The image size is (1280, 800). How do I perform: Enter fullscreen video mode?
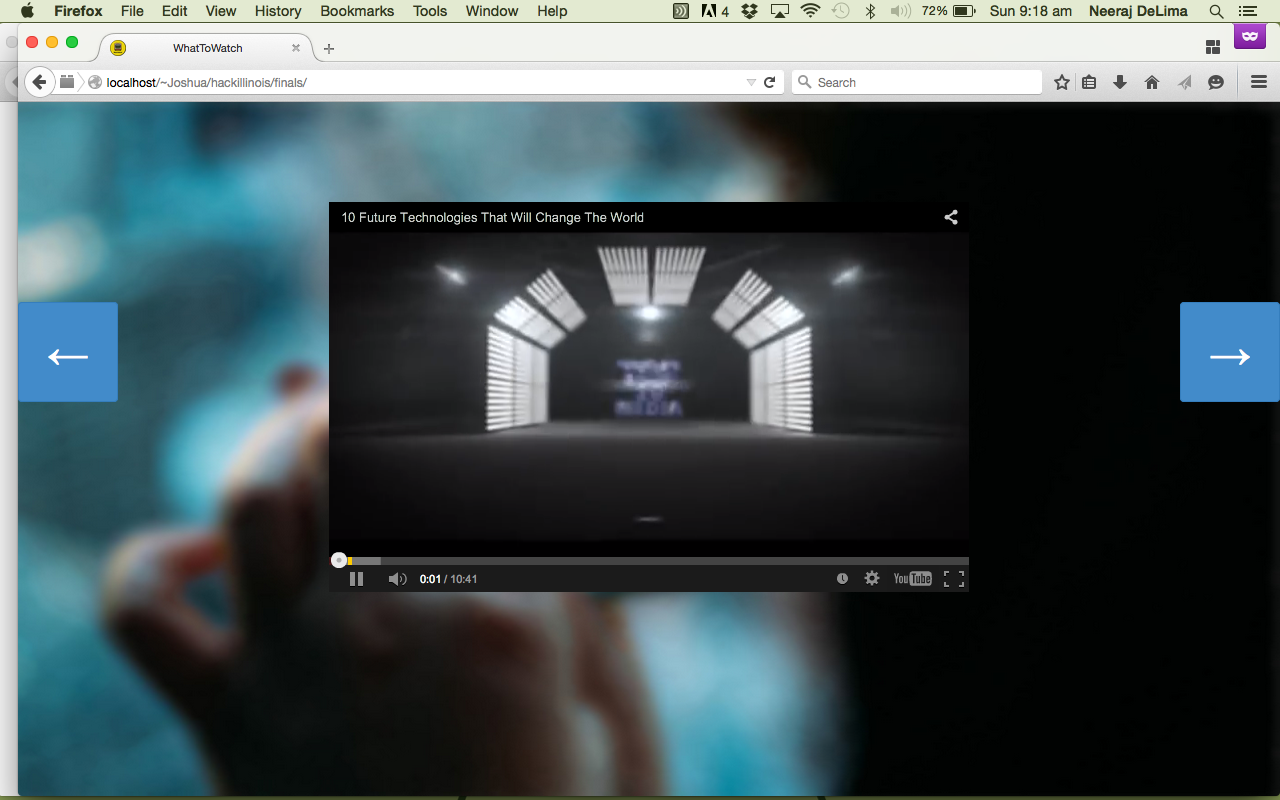click(x=954, y=578)
